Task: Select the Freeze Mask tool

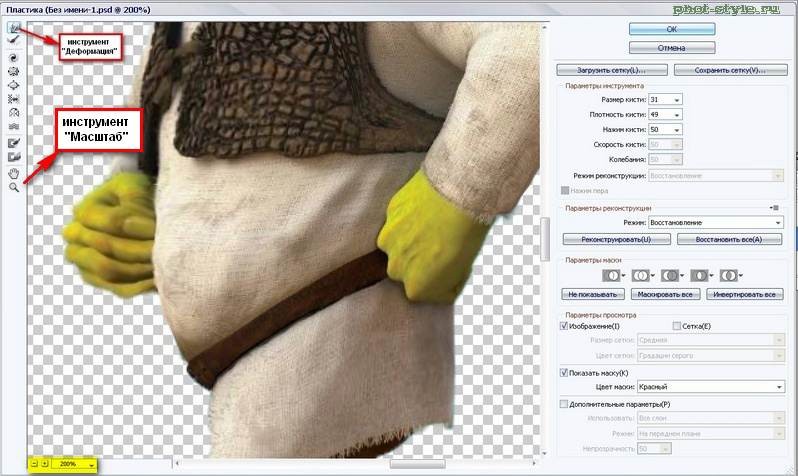Action: click(14, 144)
